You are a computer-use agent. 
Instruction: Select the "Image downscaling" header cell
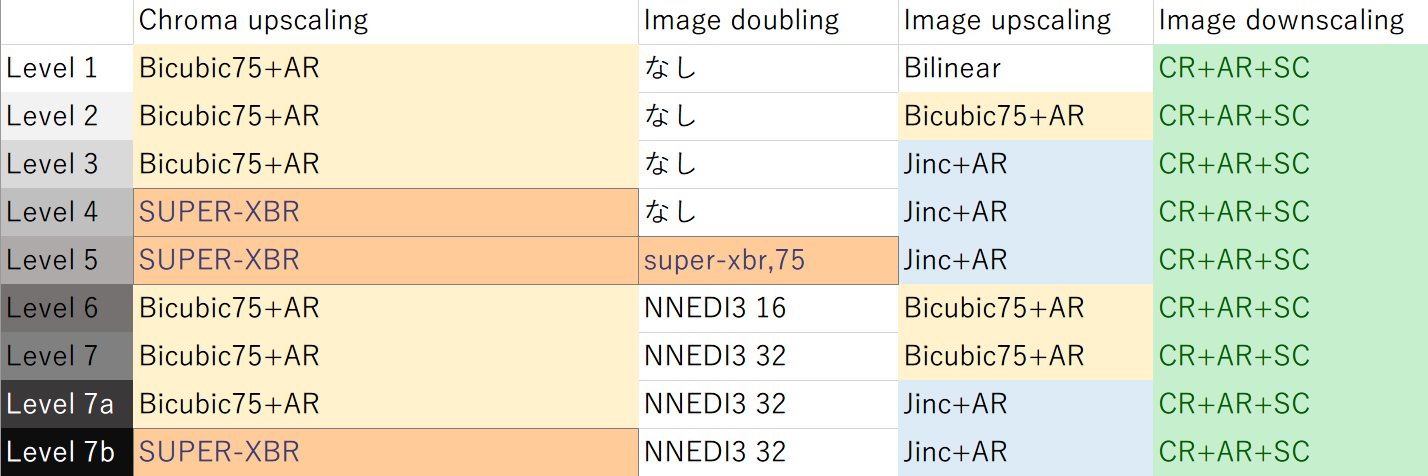(1290, 21)
